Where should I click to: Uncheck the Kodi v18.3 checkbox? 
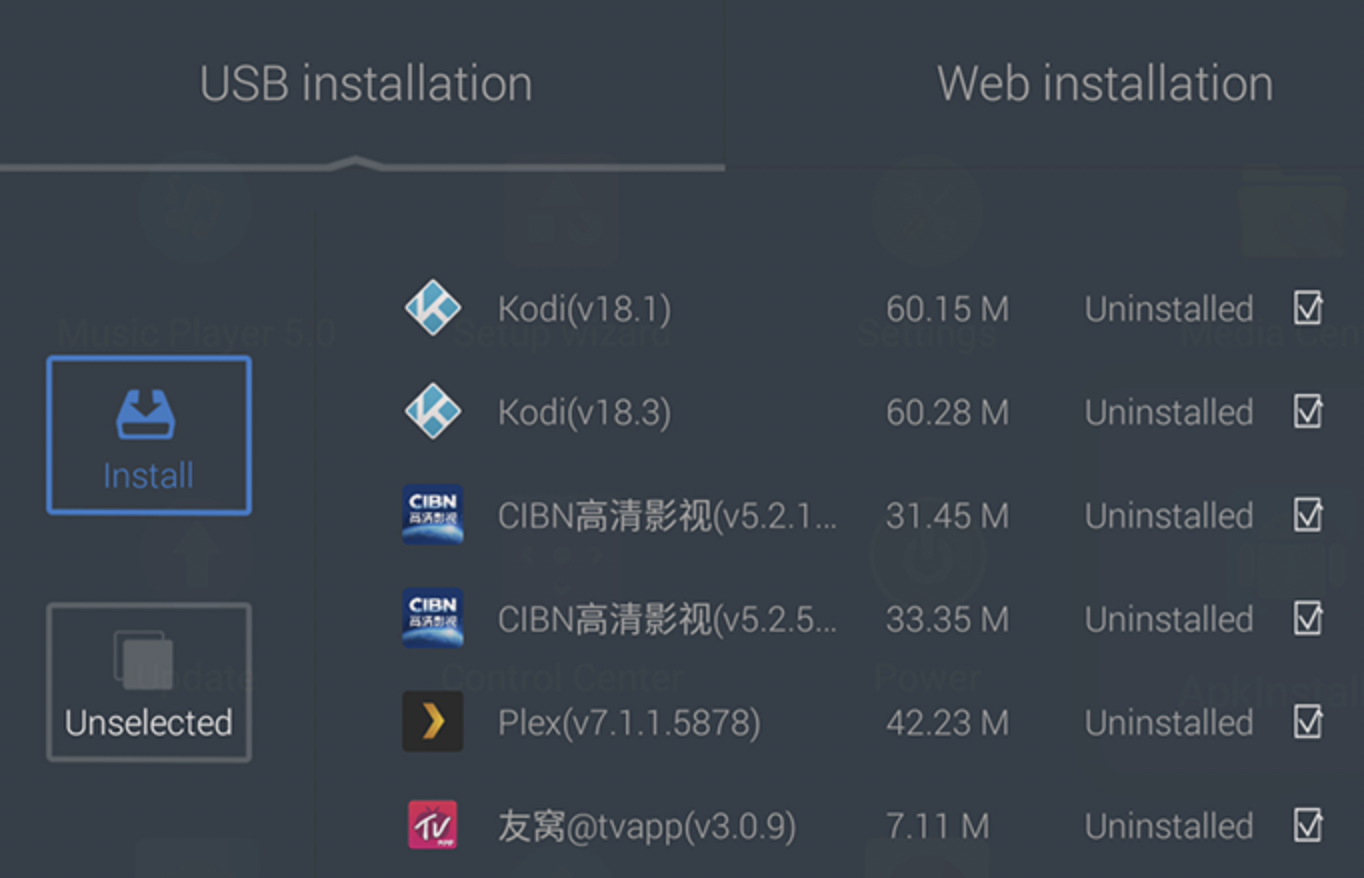tap(1308, 411)
